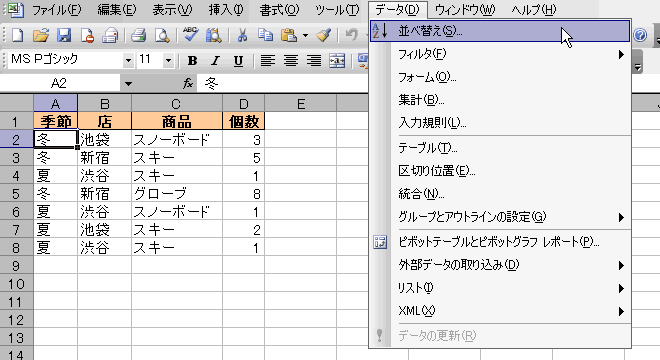Viewport: 660px width, 360px height.
Task: Expand the フィルタ(F) submenu
Action: tap(621, 54)
